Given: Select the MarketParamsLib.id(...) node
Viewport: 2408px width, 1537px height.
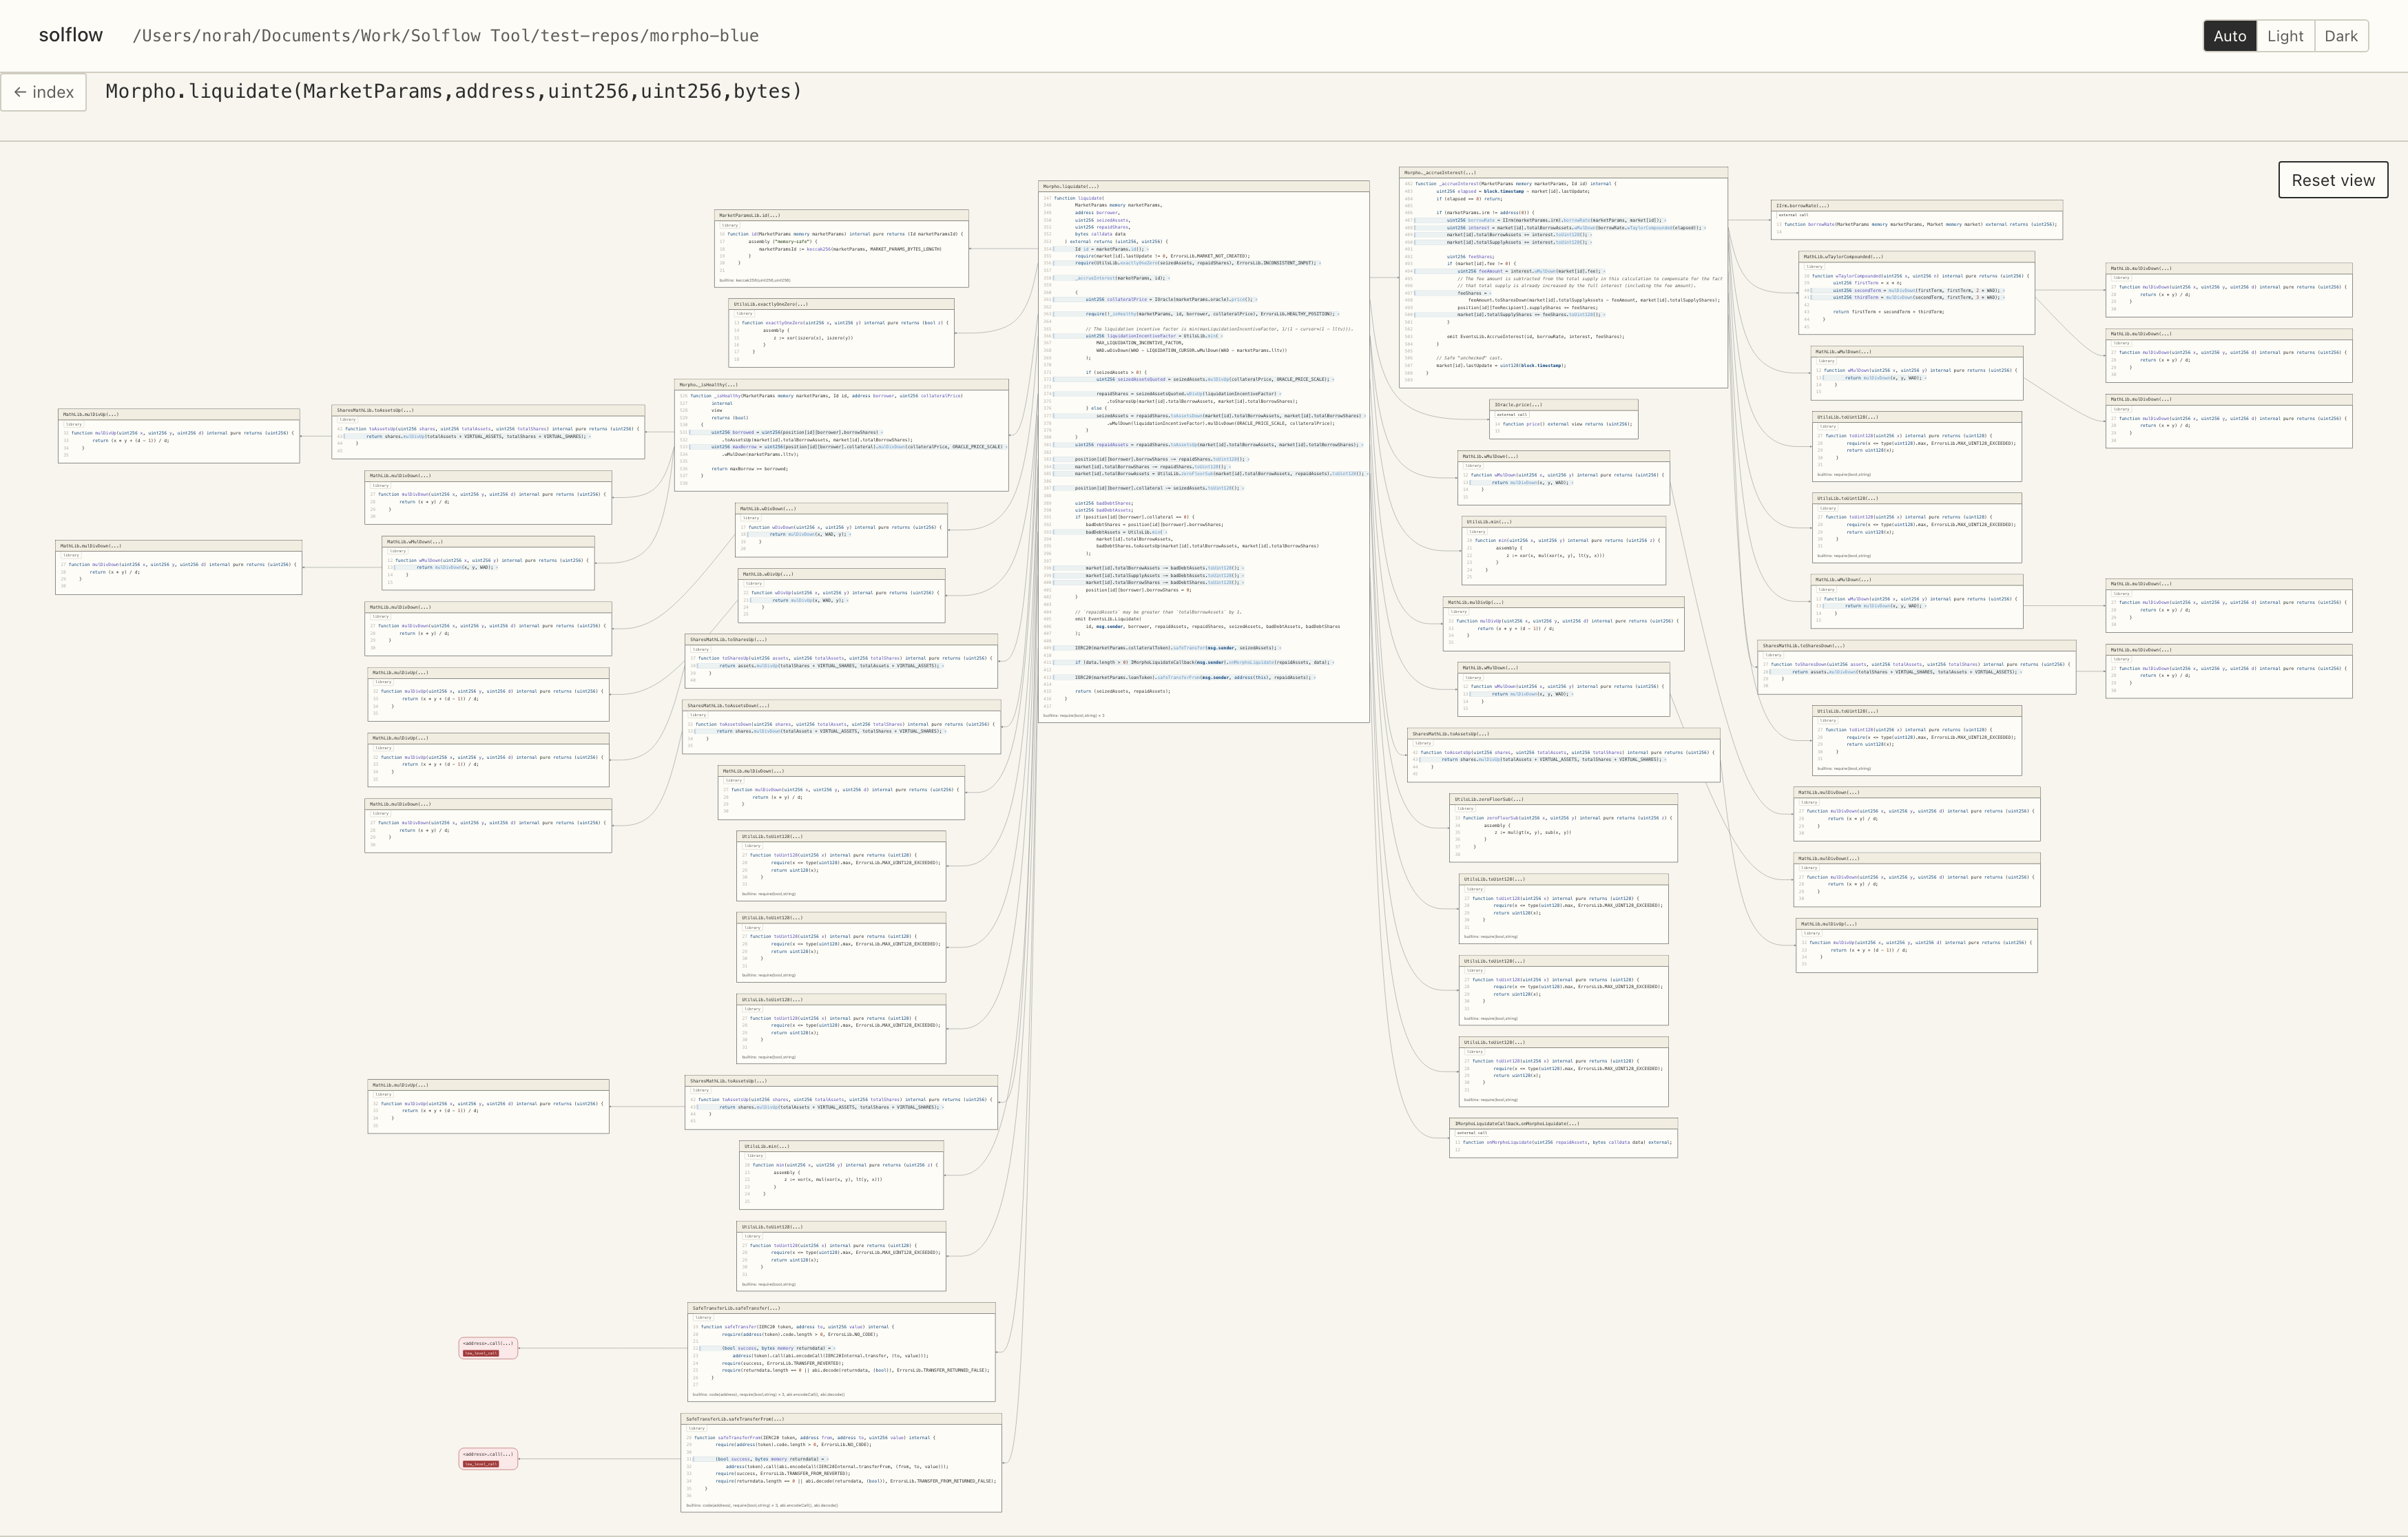Looking at the screenshot, I should pos(841,248).
